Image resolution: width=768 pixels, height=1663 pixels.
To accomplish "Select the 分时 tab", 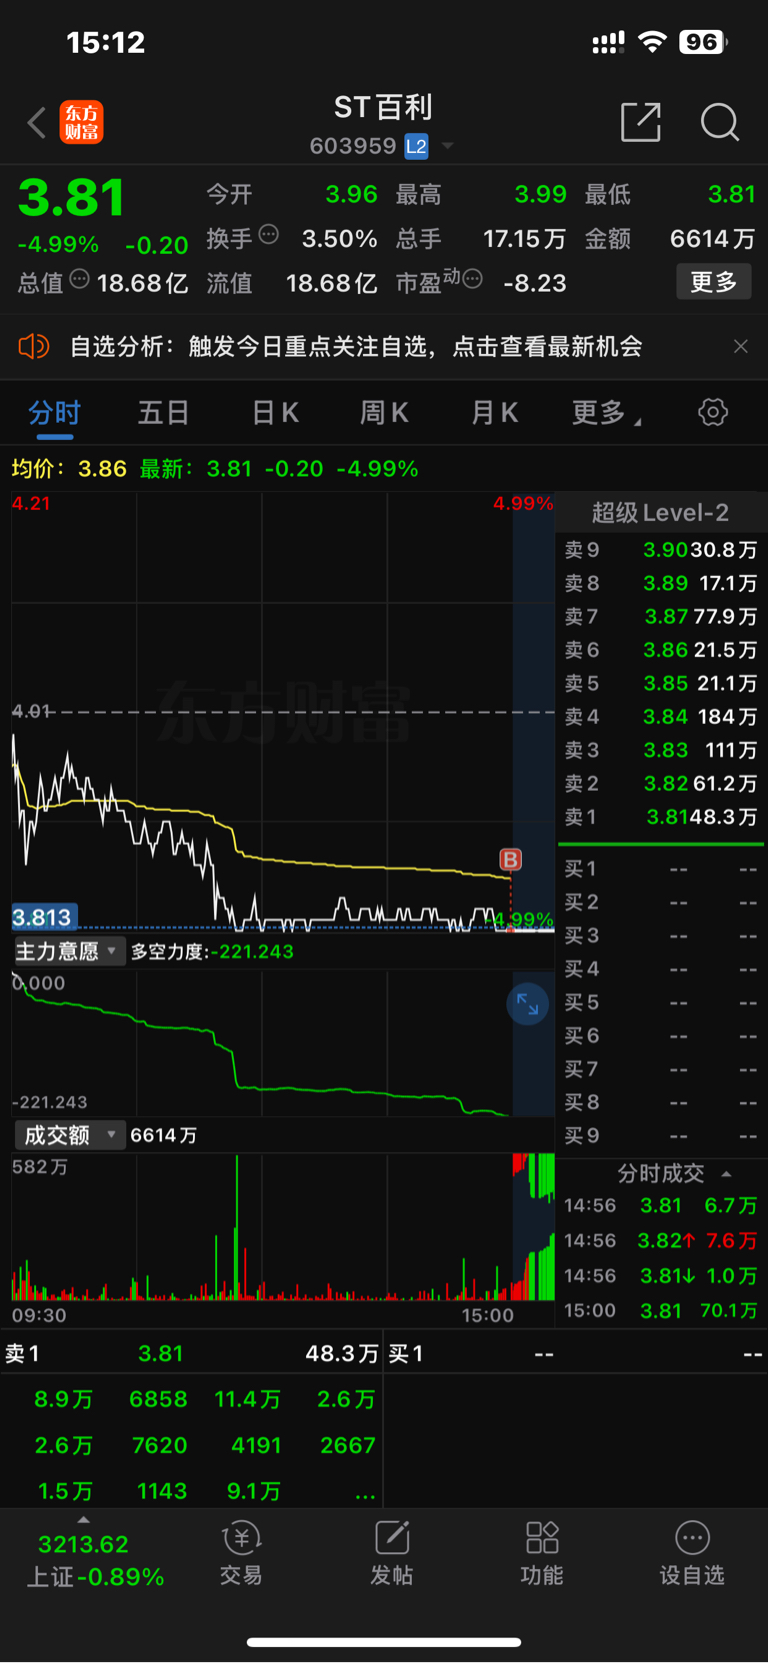I will [x=54, y=413].
